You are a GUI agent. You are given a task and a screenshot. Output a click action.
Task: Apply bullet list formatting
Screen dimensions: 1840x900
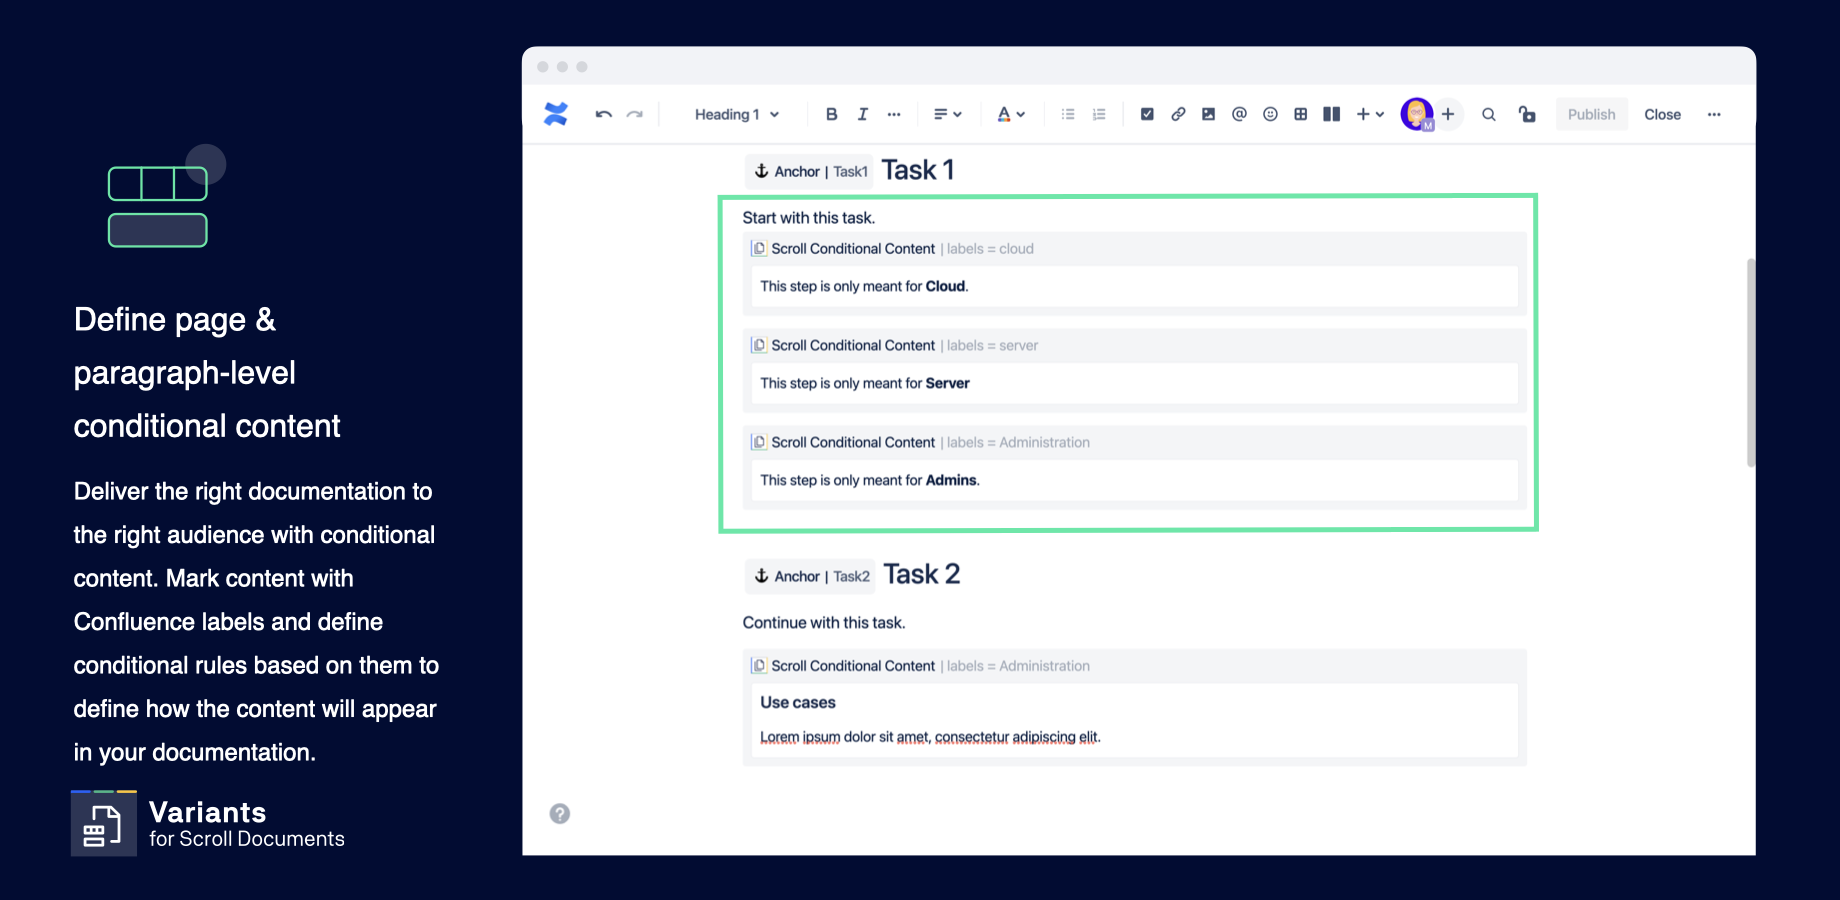coord(1068,114)
